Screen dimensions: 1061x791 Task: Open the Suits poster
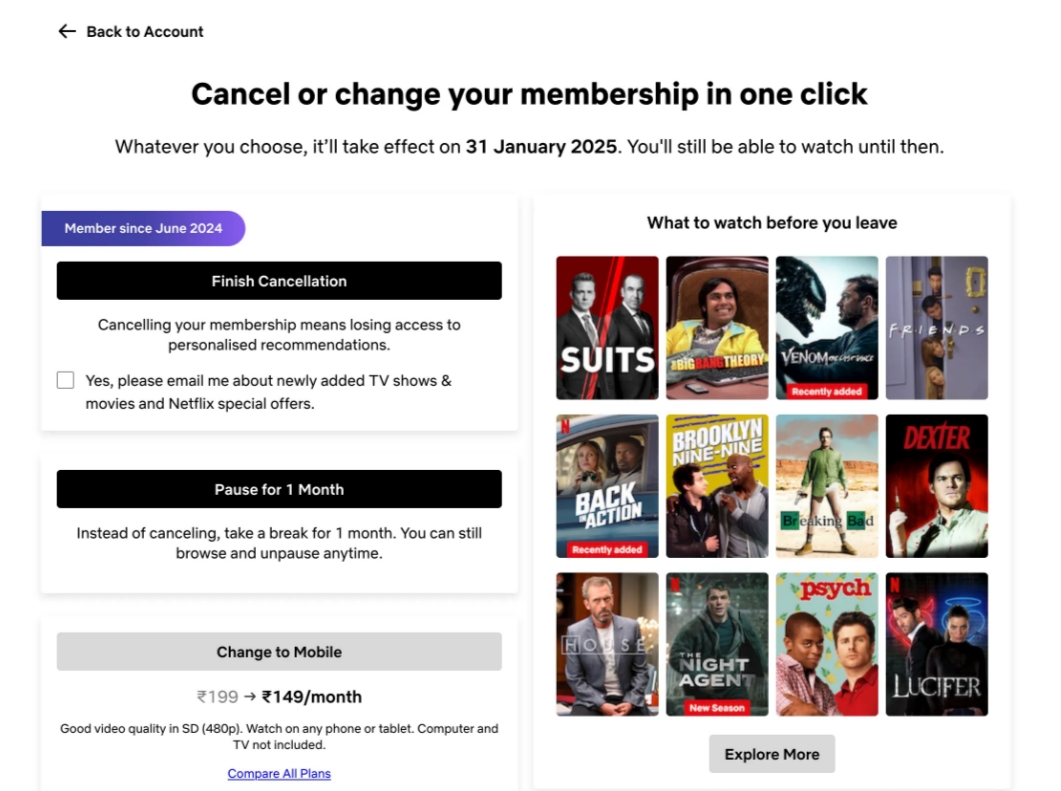[x=607, y=327]
